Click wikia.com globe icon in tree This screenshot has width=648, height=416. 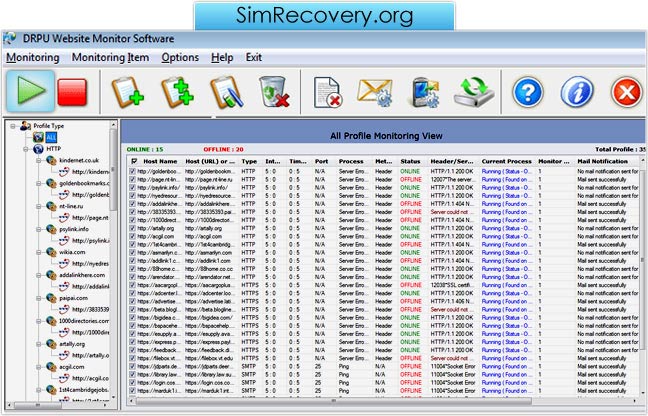[51, 252]
